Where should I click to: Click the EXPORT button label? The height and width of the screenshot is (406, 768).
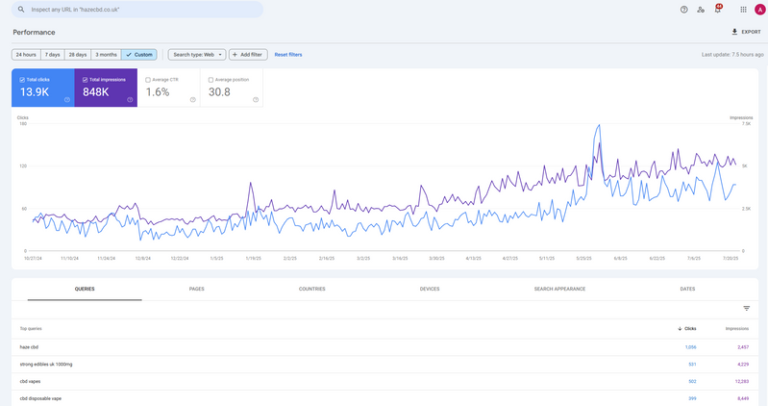pyautogui.click(x=751, y=32)
